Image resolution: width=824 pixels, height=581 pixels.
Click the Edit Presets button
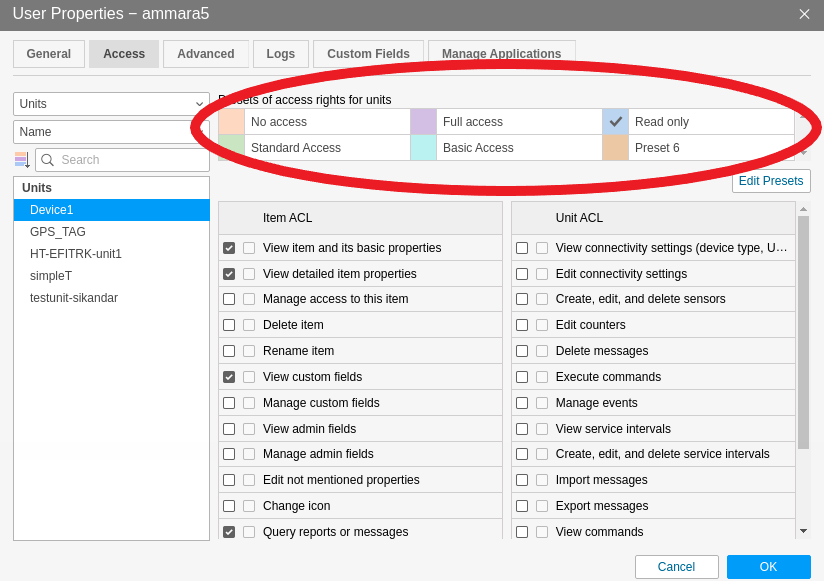point(770,181)
